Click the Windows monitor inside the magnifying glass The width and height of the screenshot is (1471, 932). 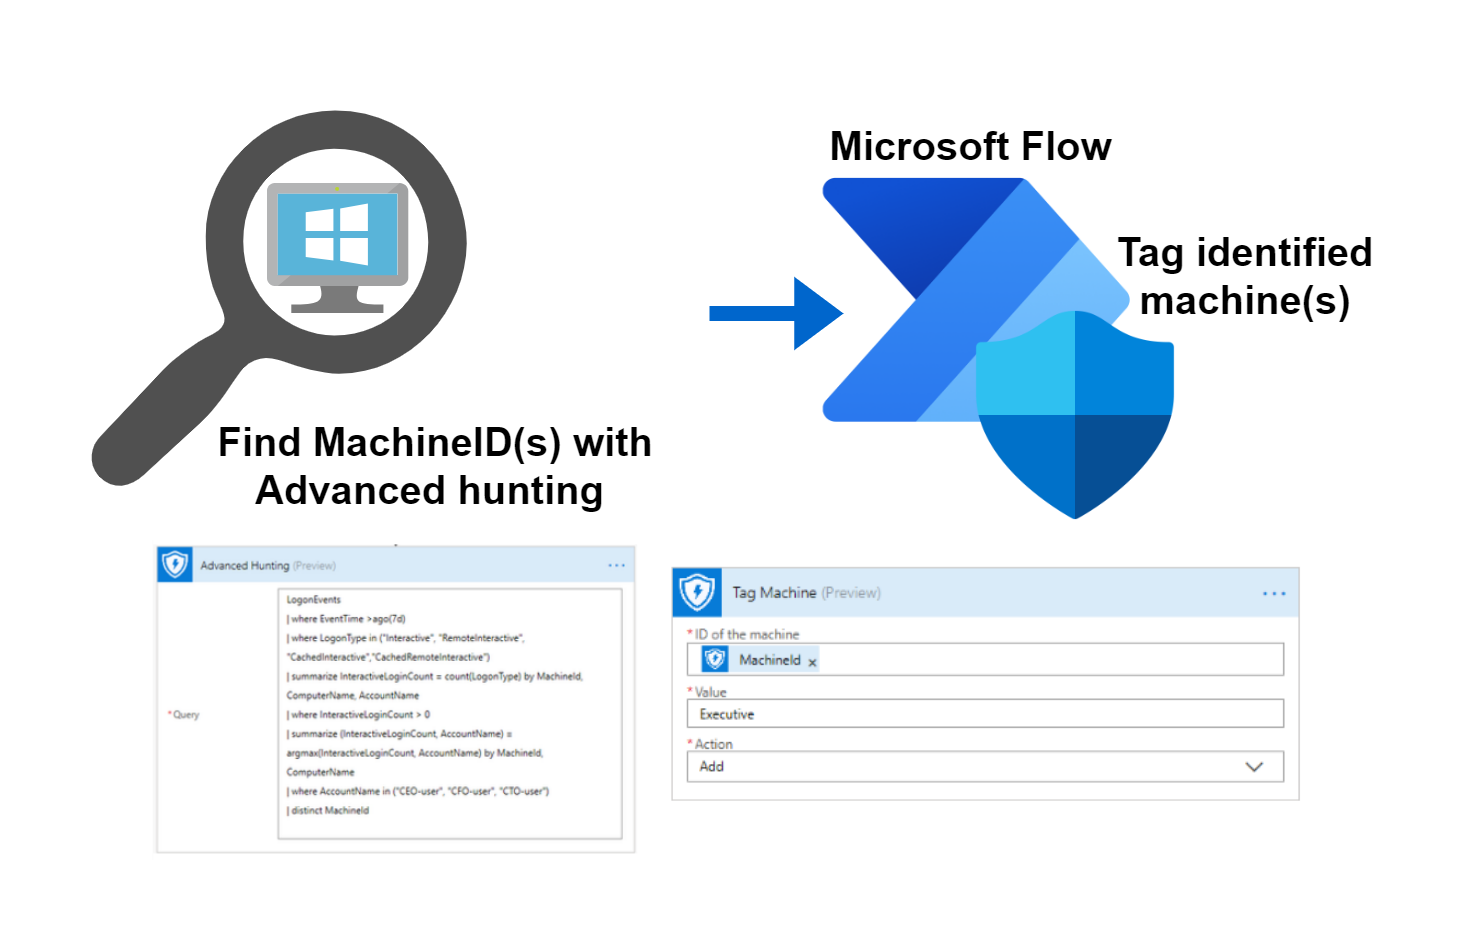337,248
